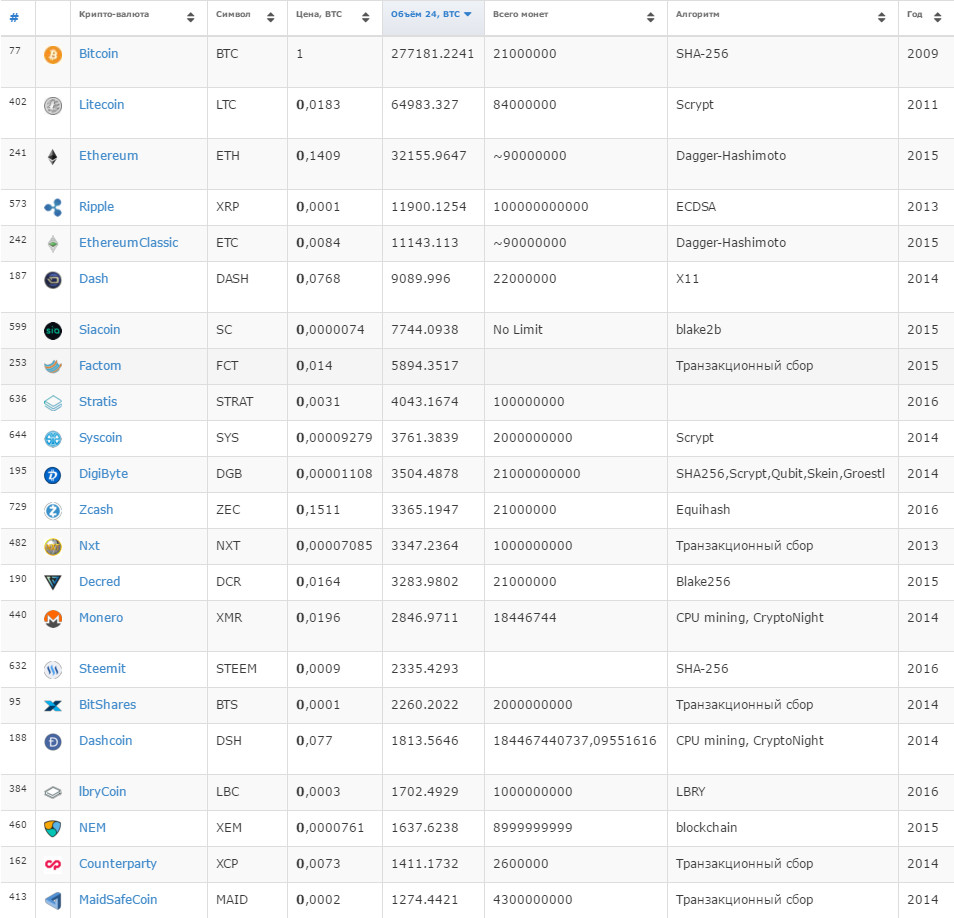Screen dimensions: 954x918
Task: Open the Nxt link
Action: (89, 546)
